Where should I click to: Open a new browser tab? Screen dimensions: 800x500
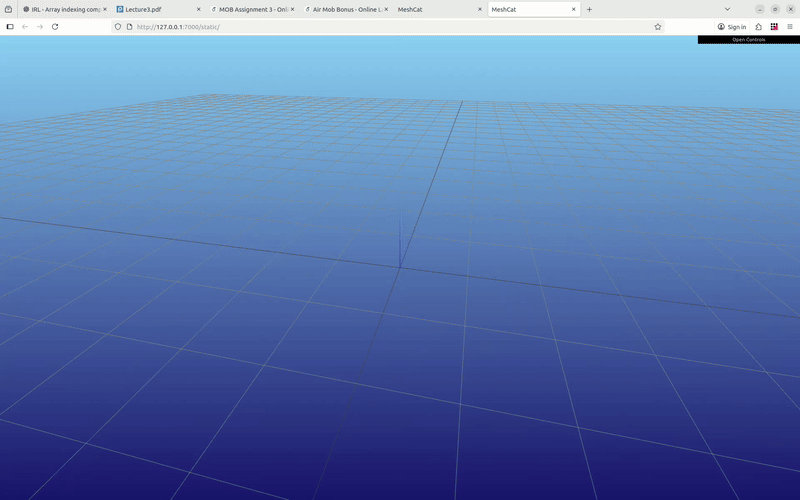click(589, 9)
